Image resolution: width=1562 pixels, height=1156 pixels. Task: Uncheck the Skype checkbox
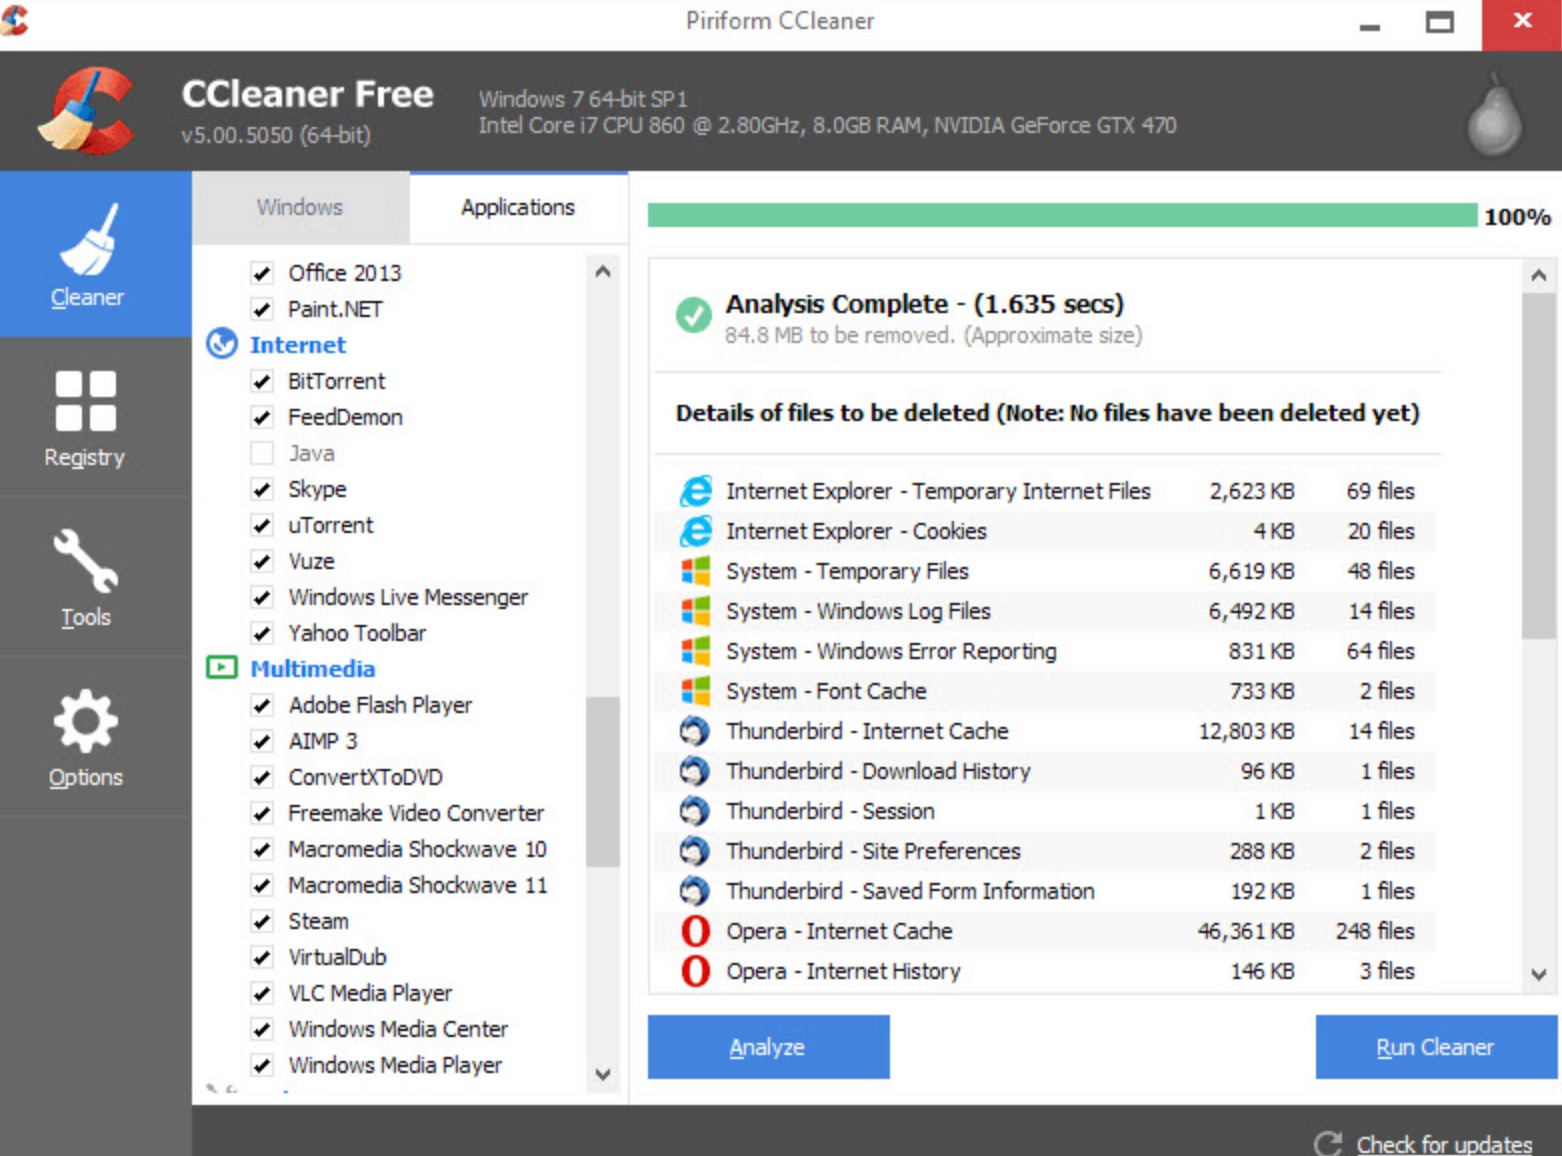tap(262, 489)
